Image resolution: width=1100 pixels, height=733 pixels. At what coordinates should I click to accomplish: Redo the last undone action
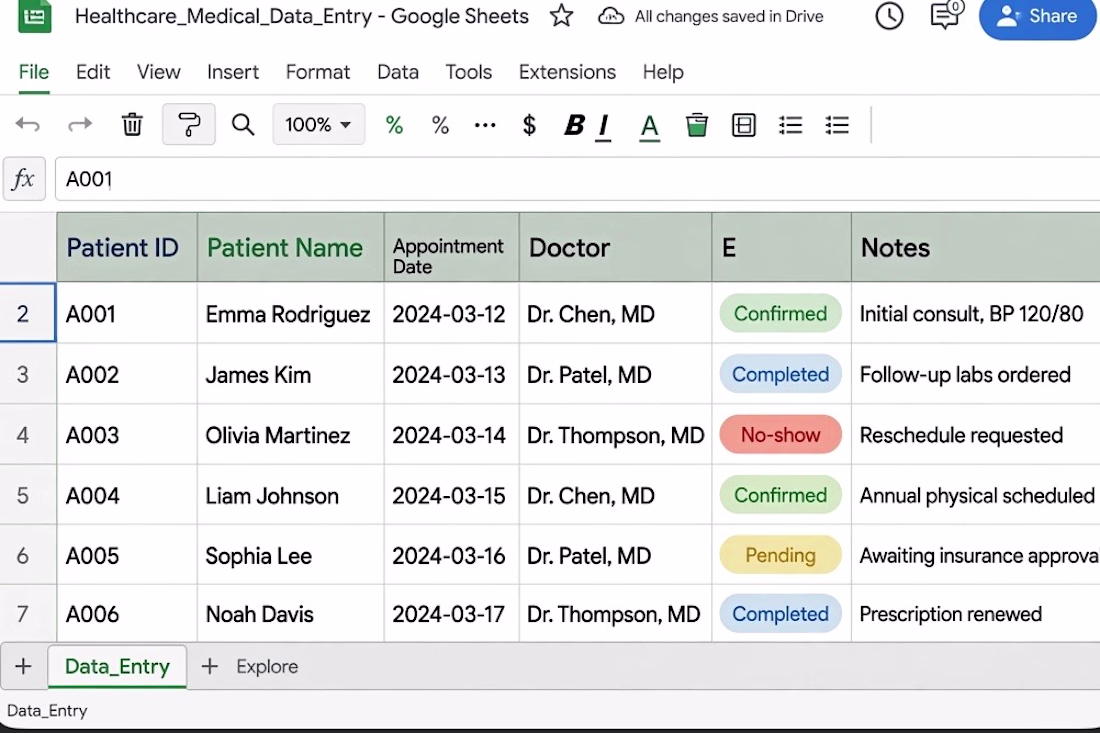(x=80, y=125)
